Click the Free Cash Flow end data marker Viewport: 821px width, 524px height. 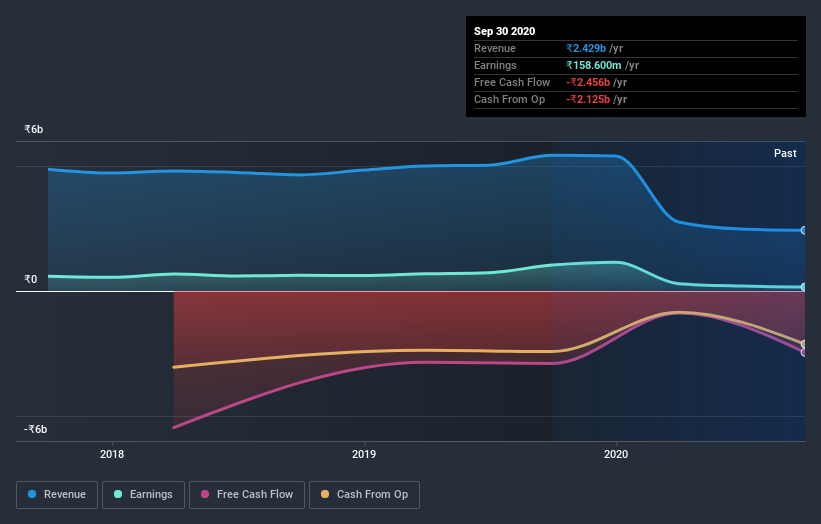pyautogui.click(x=804, y=352)
